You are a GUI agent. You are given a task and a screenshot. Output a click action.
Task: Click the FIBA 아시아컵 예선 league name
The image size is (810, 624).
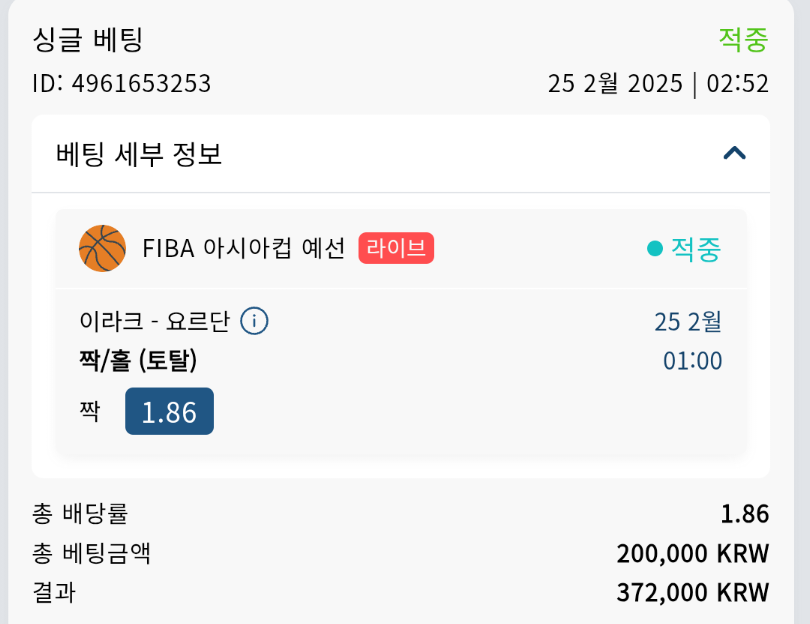tap(244, 248)
